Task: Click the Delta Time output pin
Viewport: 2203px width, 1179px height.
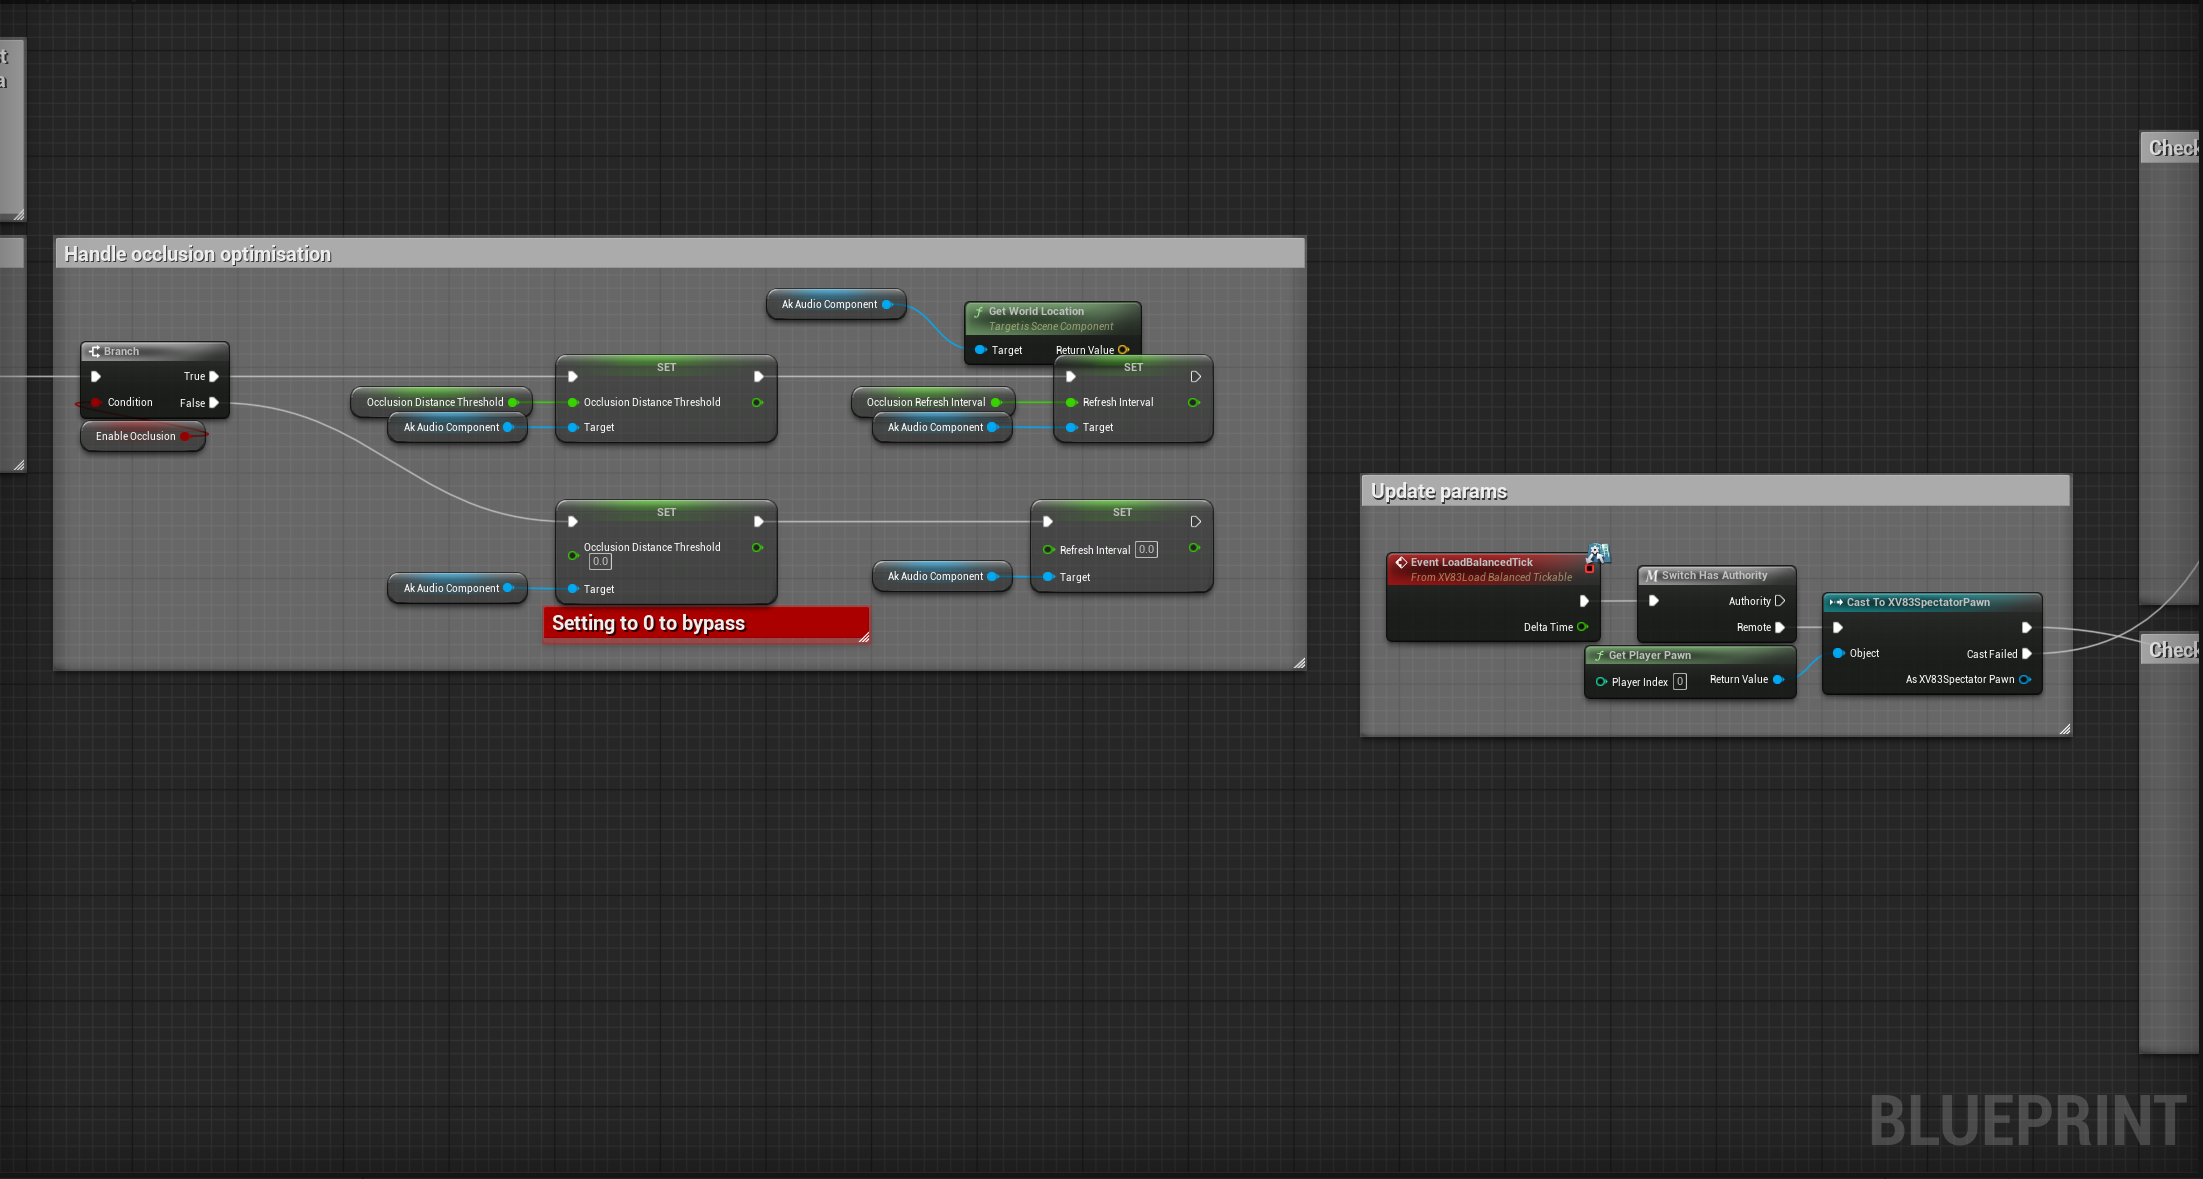Action: pyautogui.click(x=1582, y=627)
